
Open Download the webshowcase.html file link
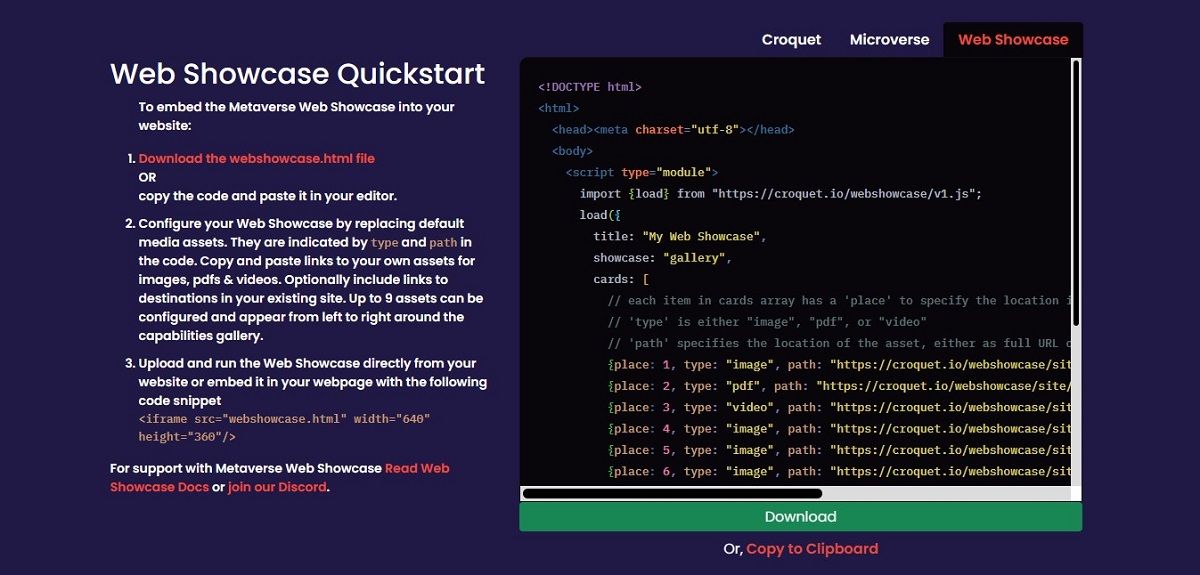[257, 158]
